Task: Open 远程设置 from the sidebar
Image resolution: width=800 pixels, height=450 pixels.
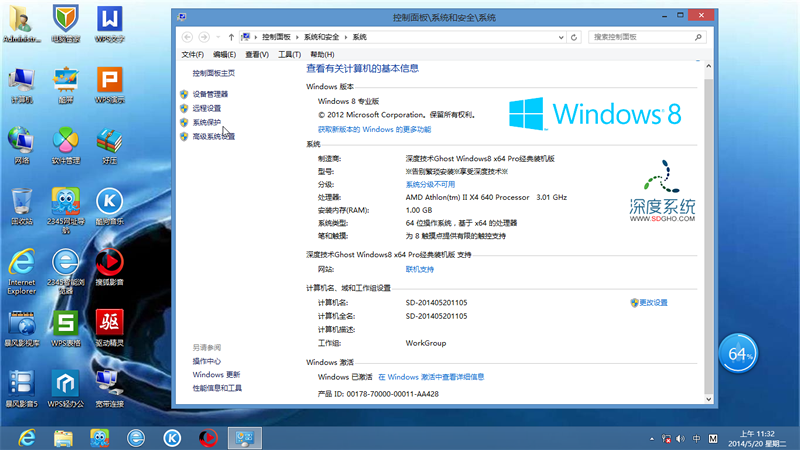Action: (x=207, y=109)
